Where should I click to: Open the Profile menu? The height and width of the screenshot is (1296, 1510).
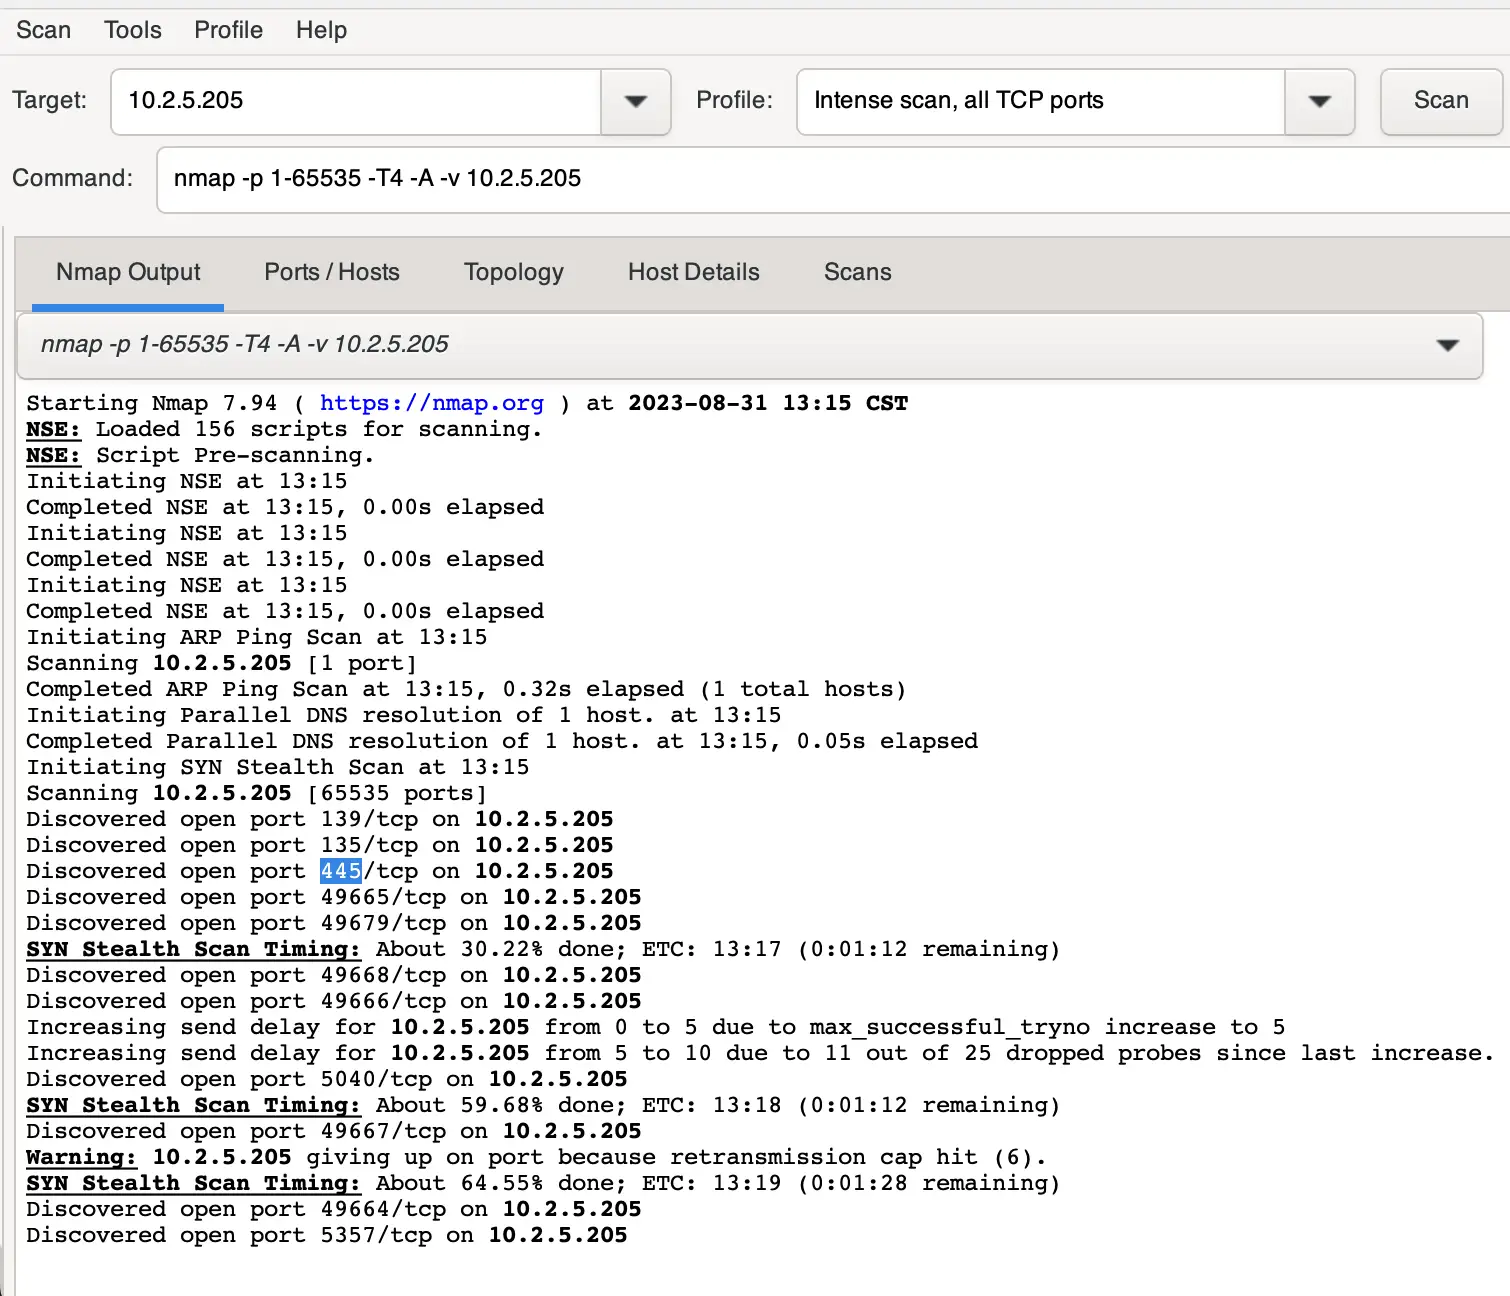(228, 30)
